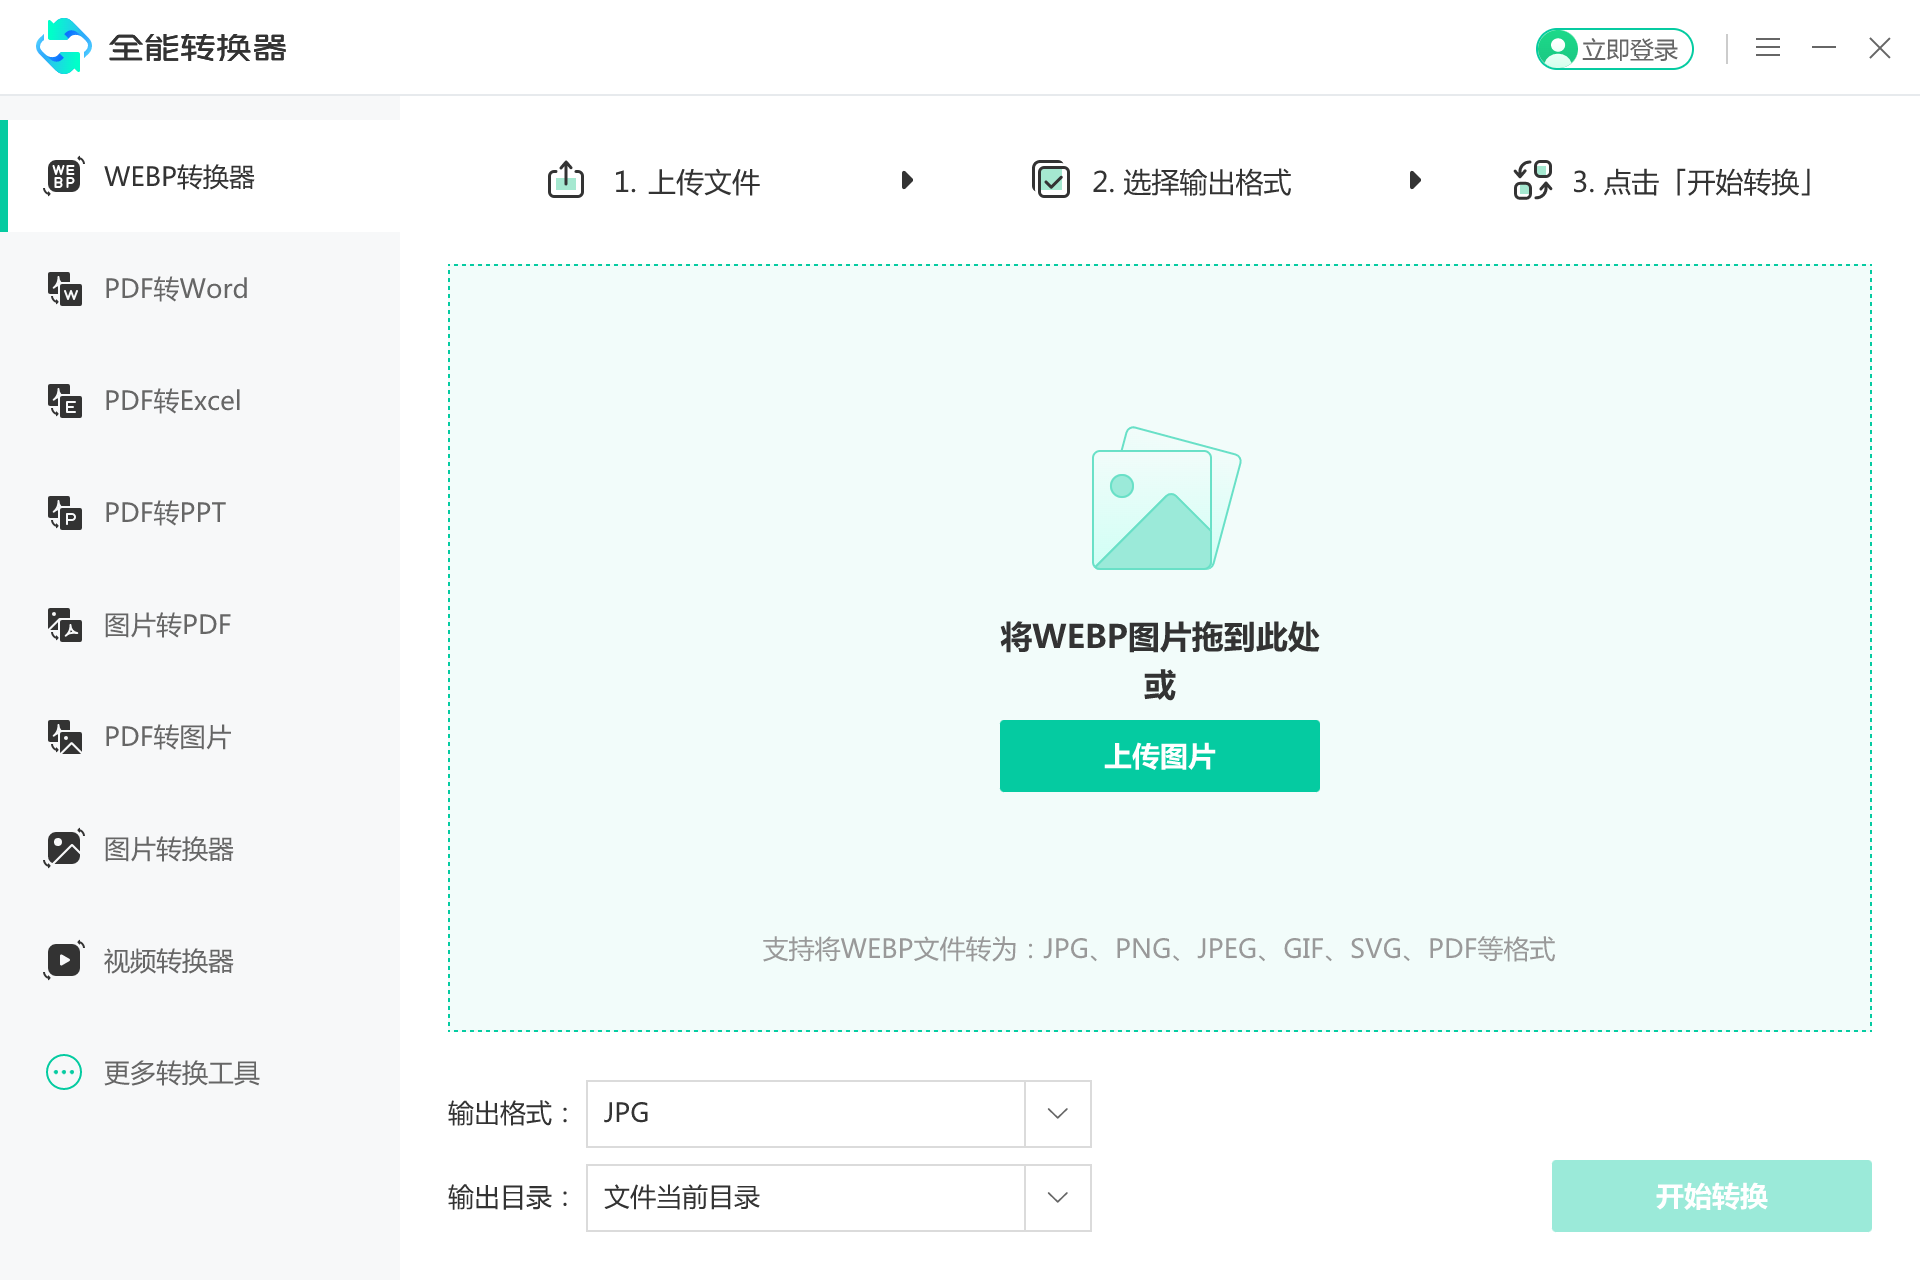Open the PDF转PPT tool
Image resolution: width=1920 pixels, height=1280 pixels.
[x=64, y=513]
